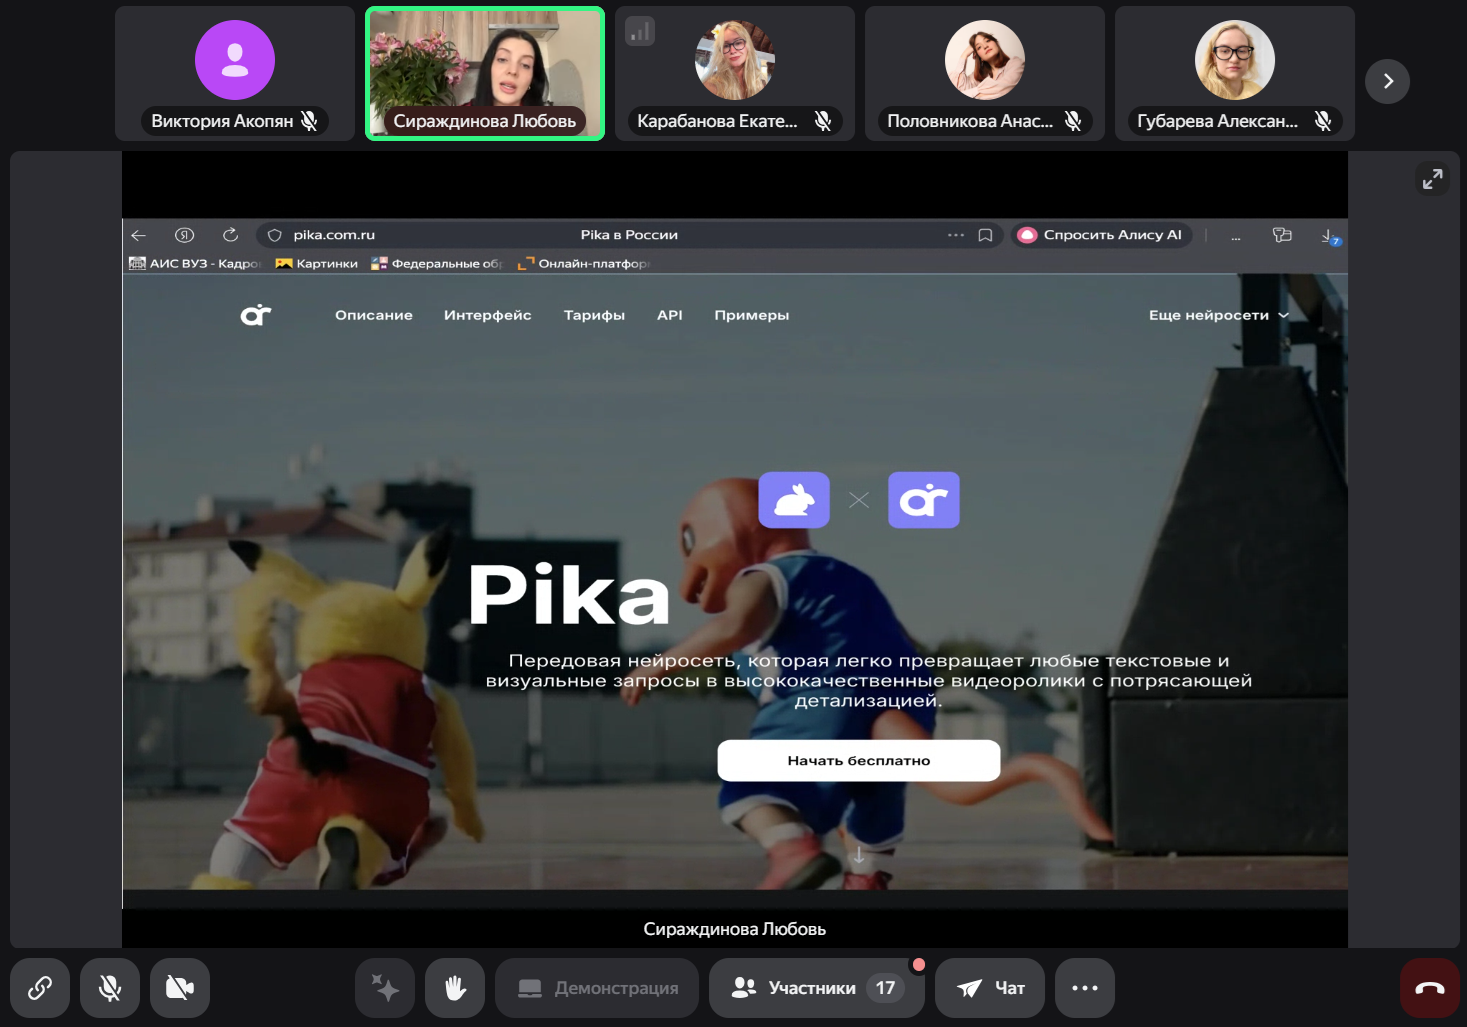Screen dimensions: 1467x1027
Task: Open the Тарифы nav item
Action: point(594,315)
